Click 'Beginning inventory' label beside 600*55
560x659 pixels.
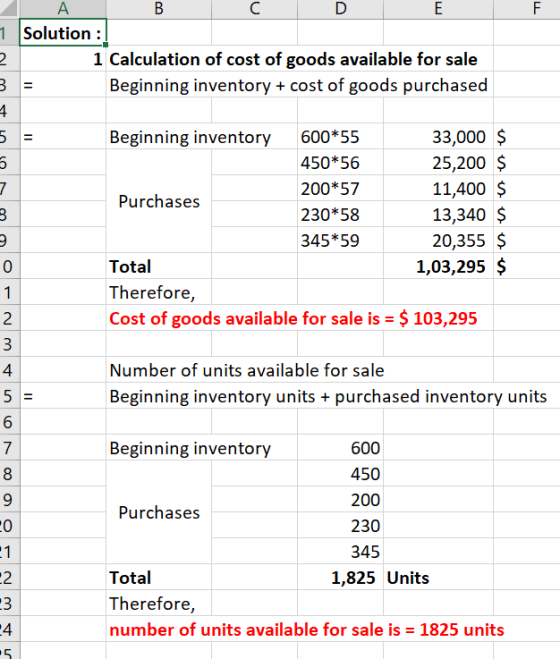point(190,137)
